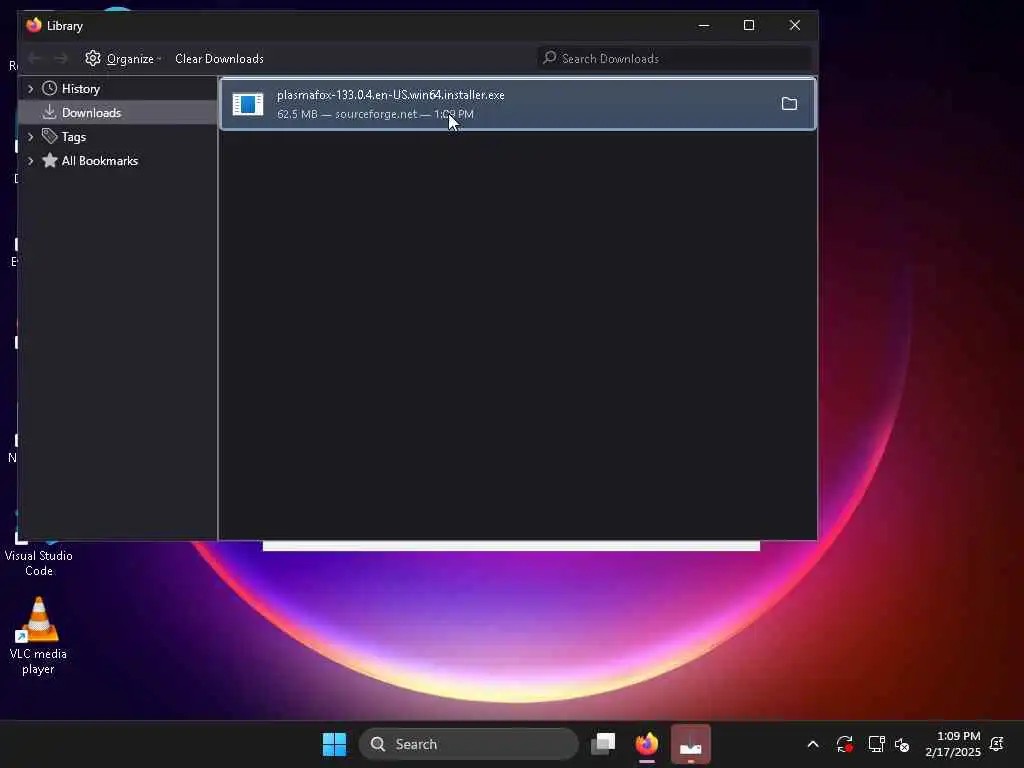Click the search magnifier icon in Library
1024x768 pixels.
pos(550,57)
